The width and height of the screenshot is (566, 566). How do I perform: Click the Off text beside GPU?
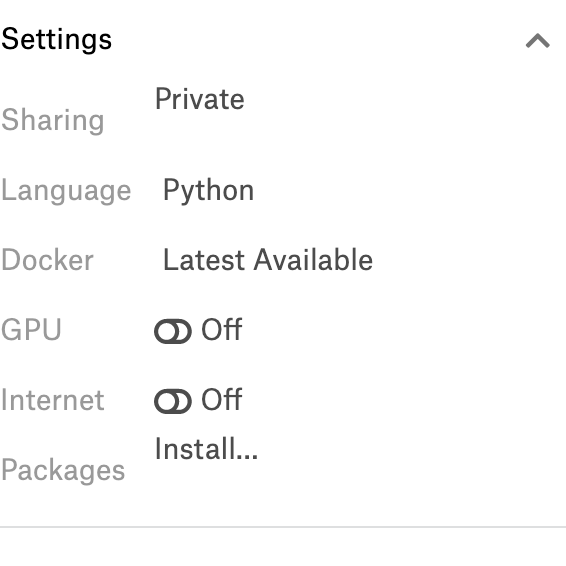(222, 329)
